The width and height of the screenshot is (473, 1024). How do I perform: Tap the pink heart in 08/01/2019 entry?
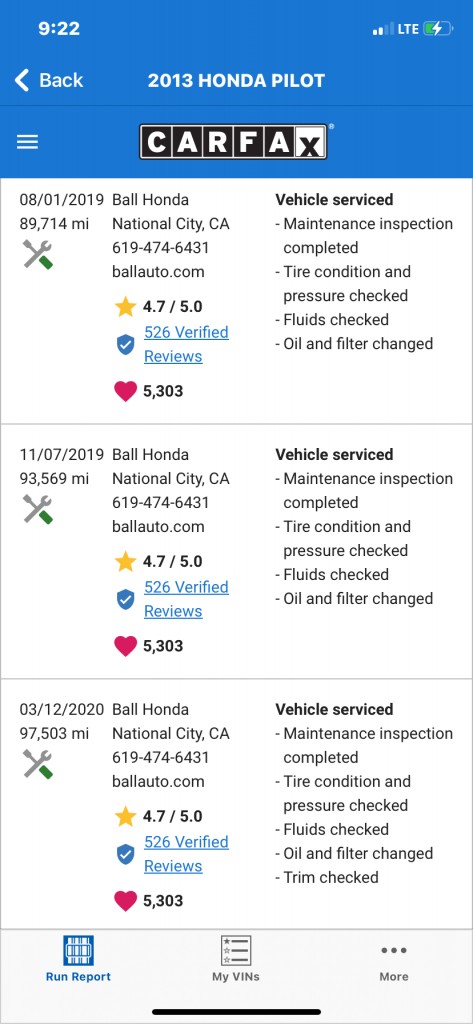click(x=125, y=391)
